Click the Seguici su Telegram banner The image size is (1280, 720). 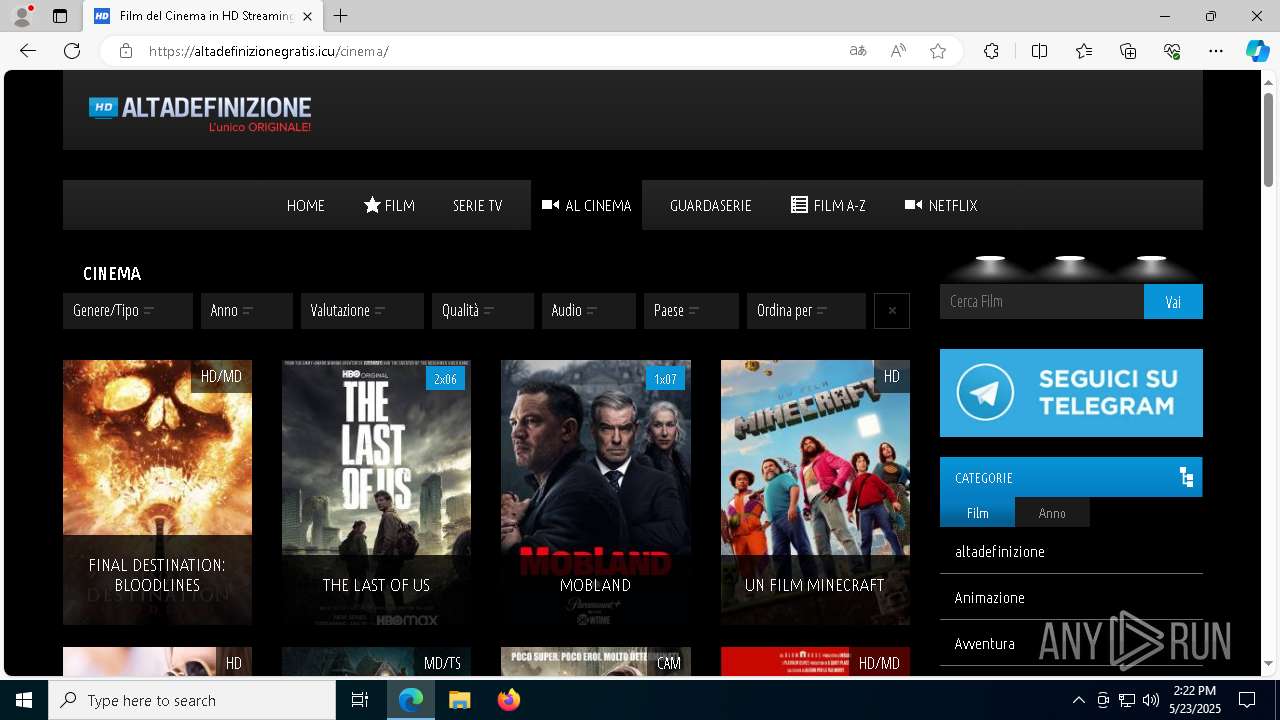(x=1071, y=393)
